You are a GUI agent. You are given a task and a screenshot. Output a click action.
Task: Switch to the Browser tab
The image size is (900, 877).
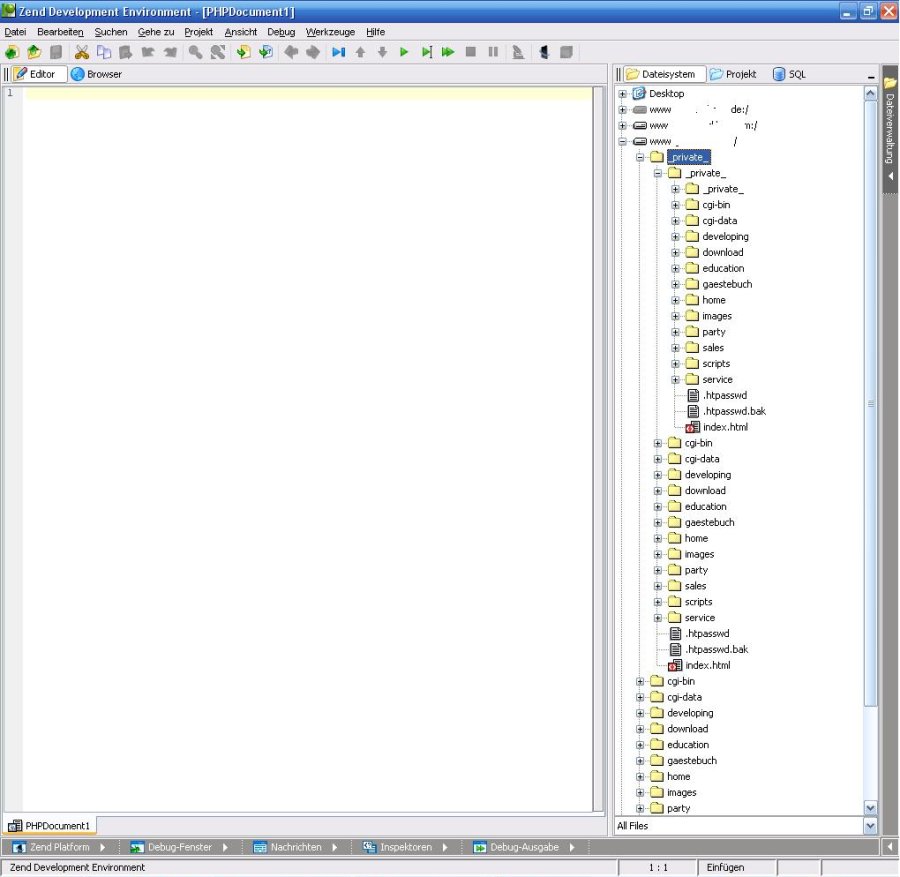tap(97, 74)
